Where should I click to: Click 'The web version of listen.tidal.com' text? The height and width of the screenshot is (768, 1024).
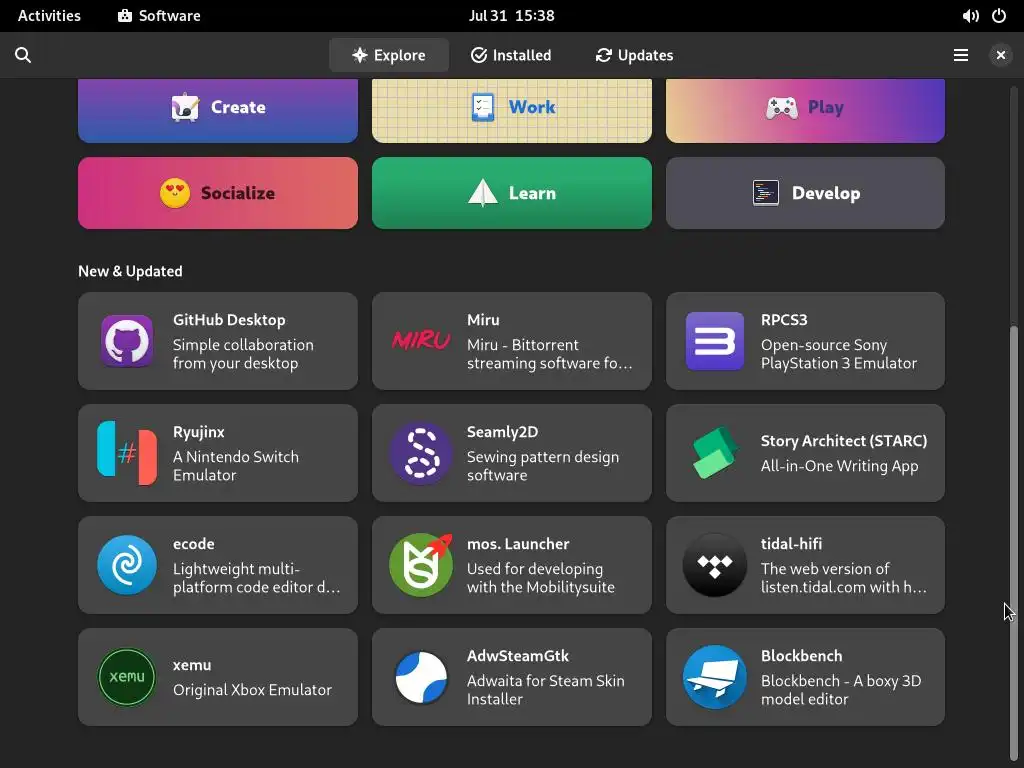[843, 578]
